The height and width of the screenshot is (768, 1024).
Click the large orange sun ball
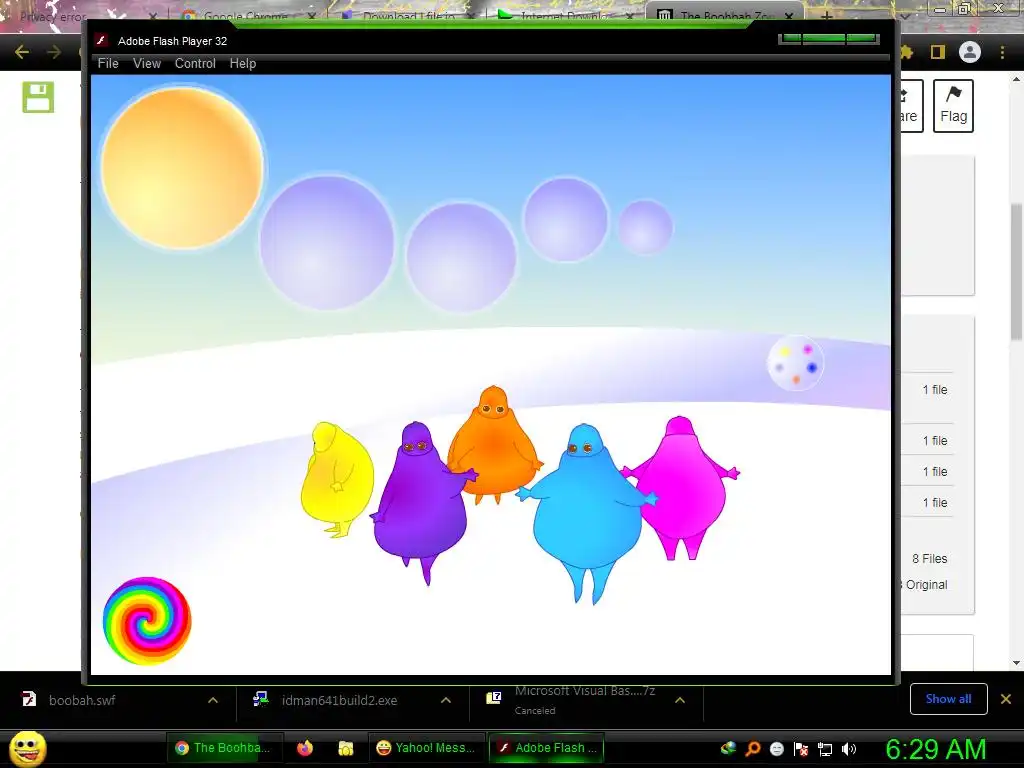182,168
